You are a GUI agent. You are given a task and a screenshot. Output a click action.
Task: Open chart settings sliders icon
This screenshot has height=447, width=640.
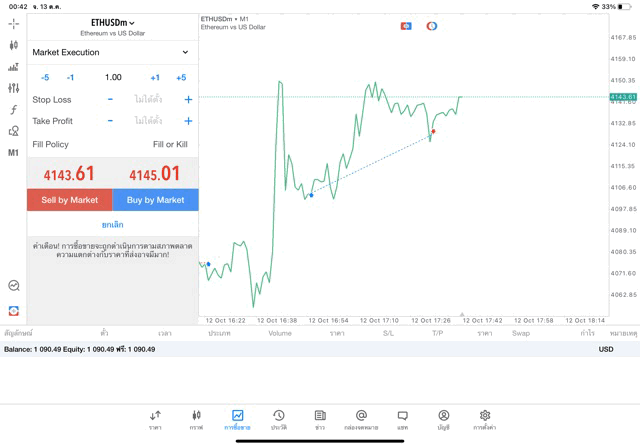pos(13,88)
